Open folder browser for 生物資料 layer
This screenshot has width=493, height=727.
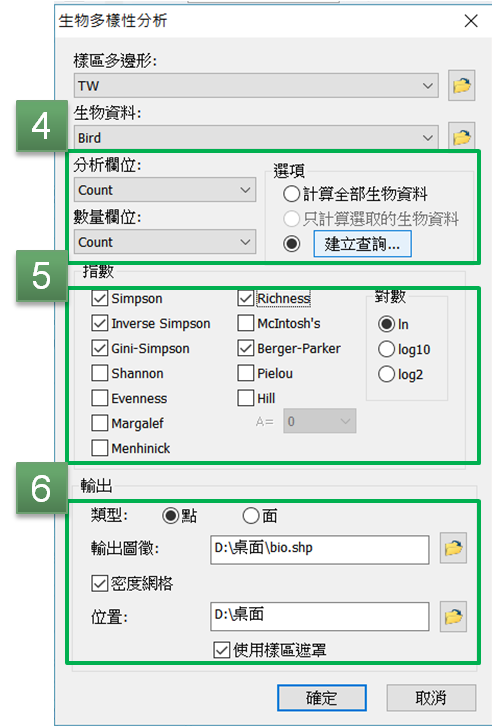click(x=461, y=137)
